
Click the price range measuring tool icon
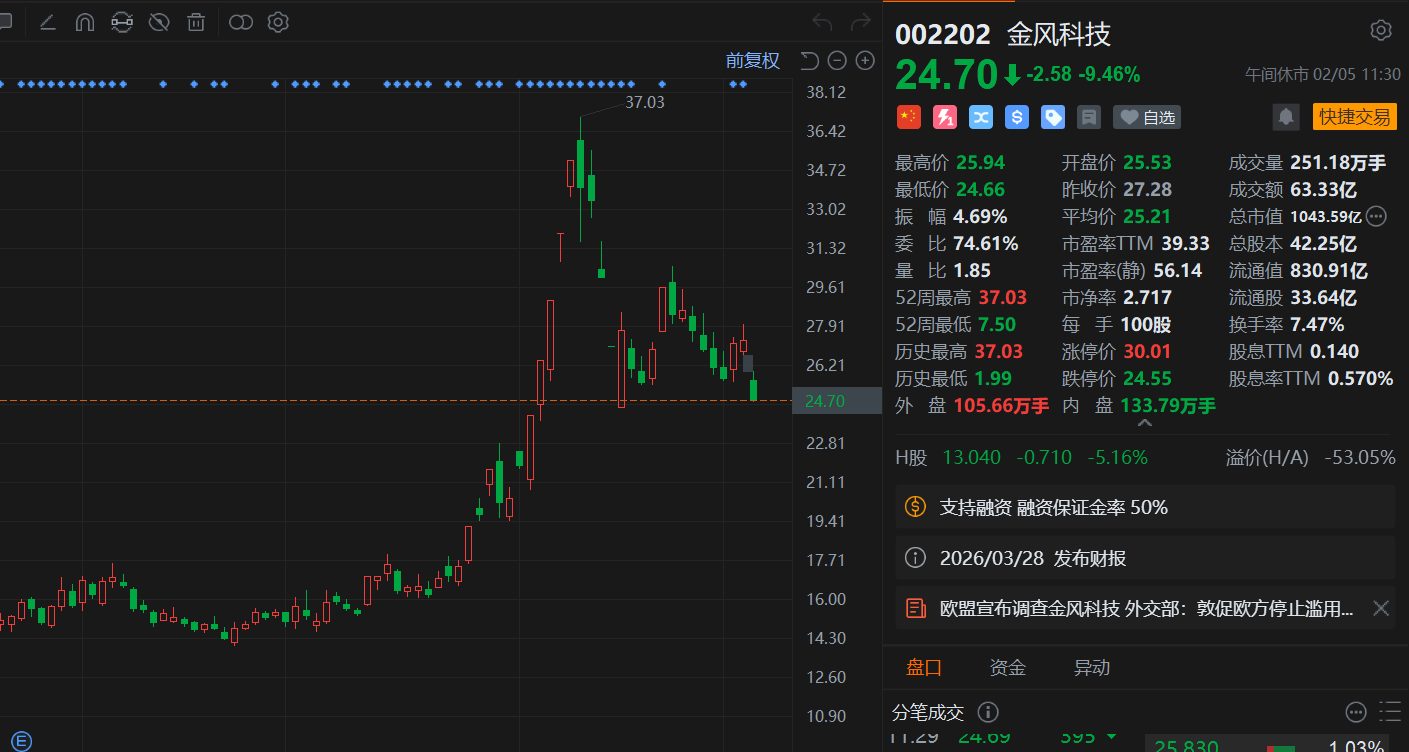(122, 22)
